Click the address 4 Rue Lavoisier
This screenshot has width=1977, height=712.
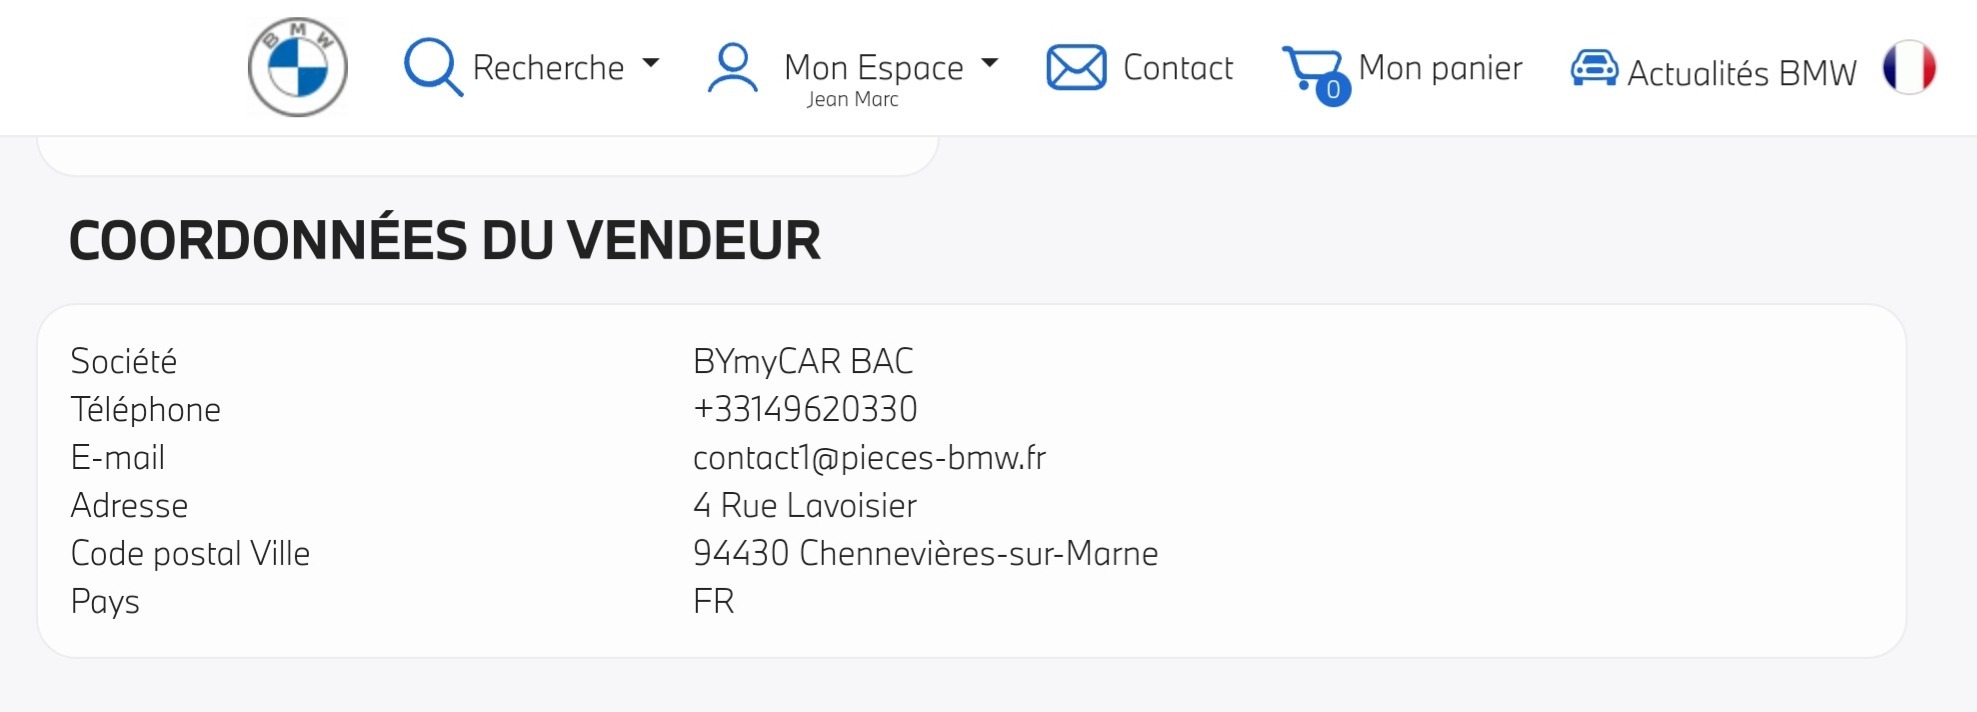[804, 505]
